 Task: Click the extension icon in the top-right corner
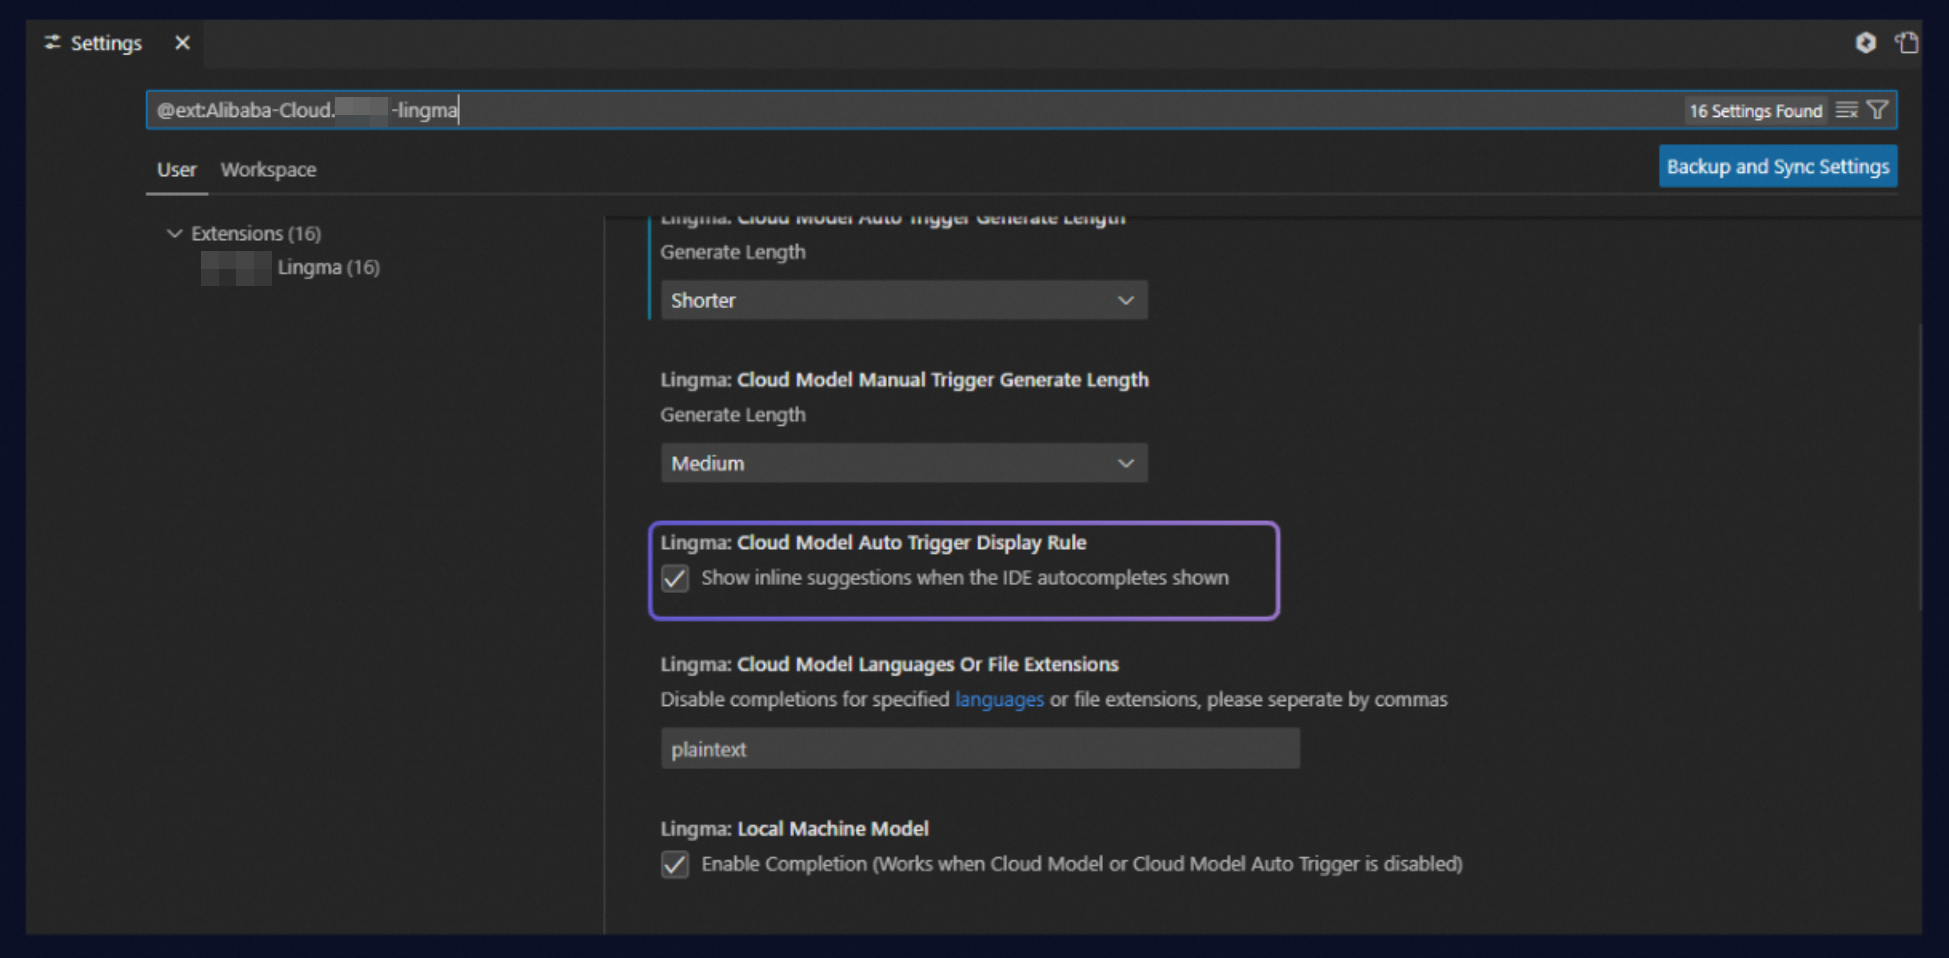1866,43
